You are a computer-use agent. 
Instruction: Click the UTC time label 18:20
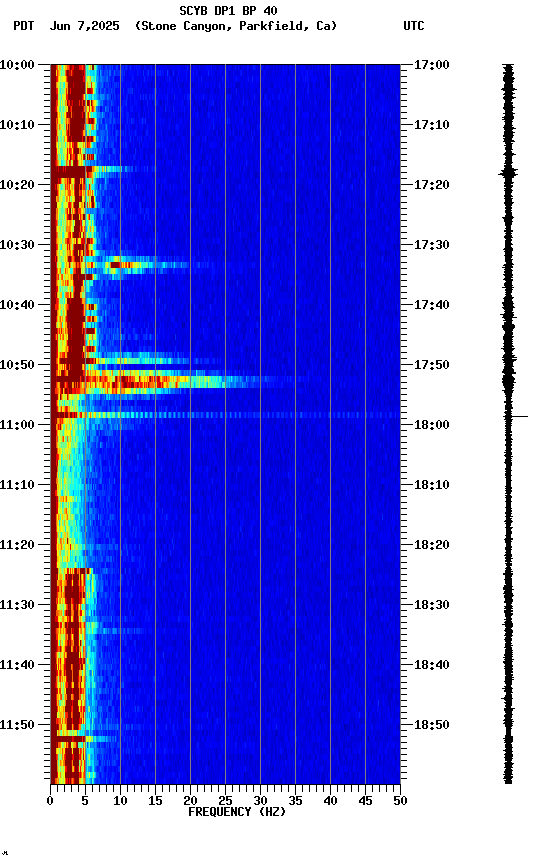click(x=432, y=545)
